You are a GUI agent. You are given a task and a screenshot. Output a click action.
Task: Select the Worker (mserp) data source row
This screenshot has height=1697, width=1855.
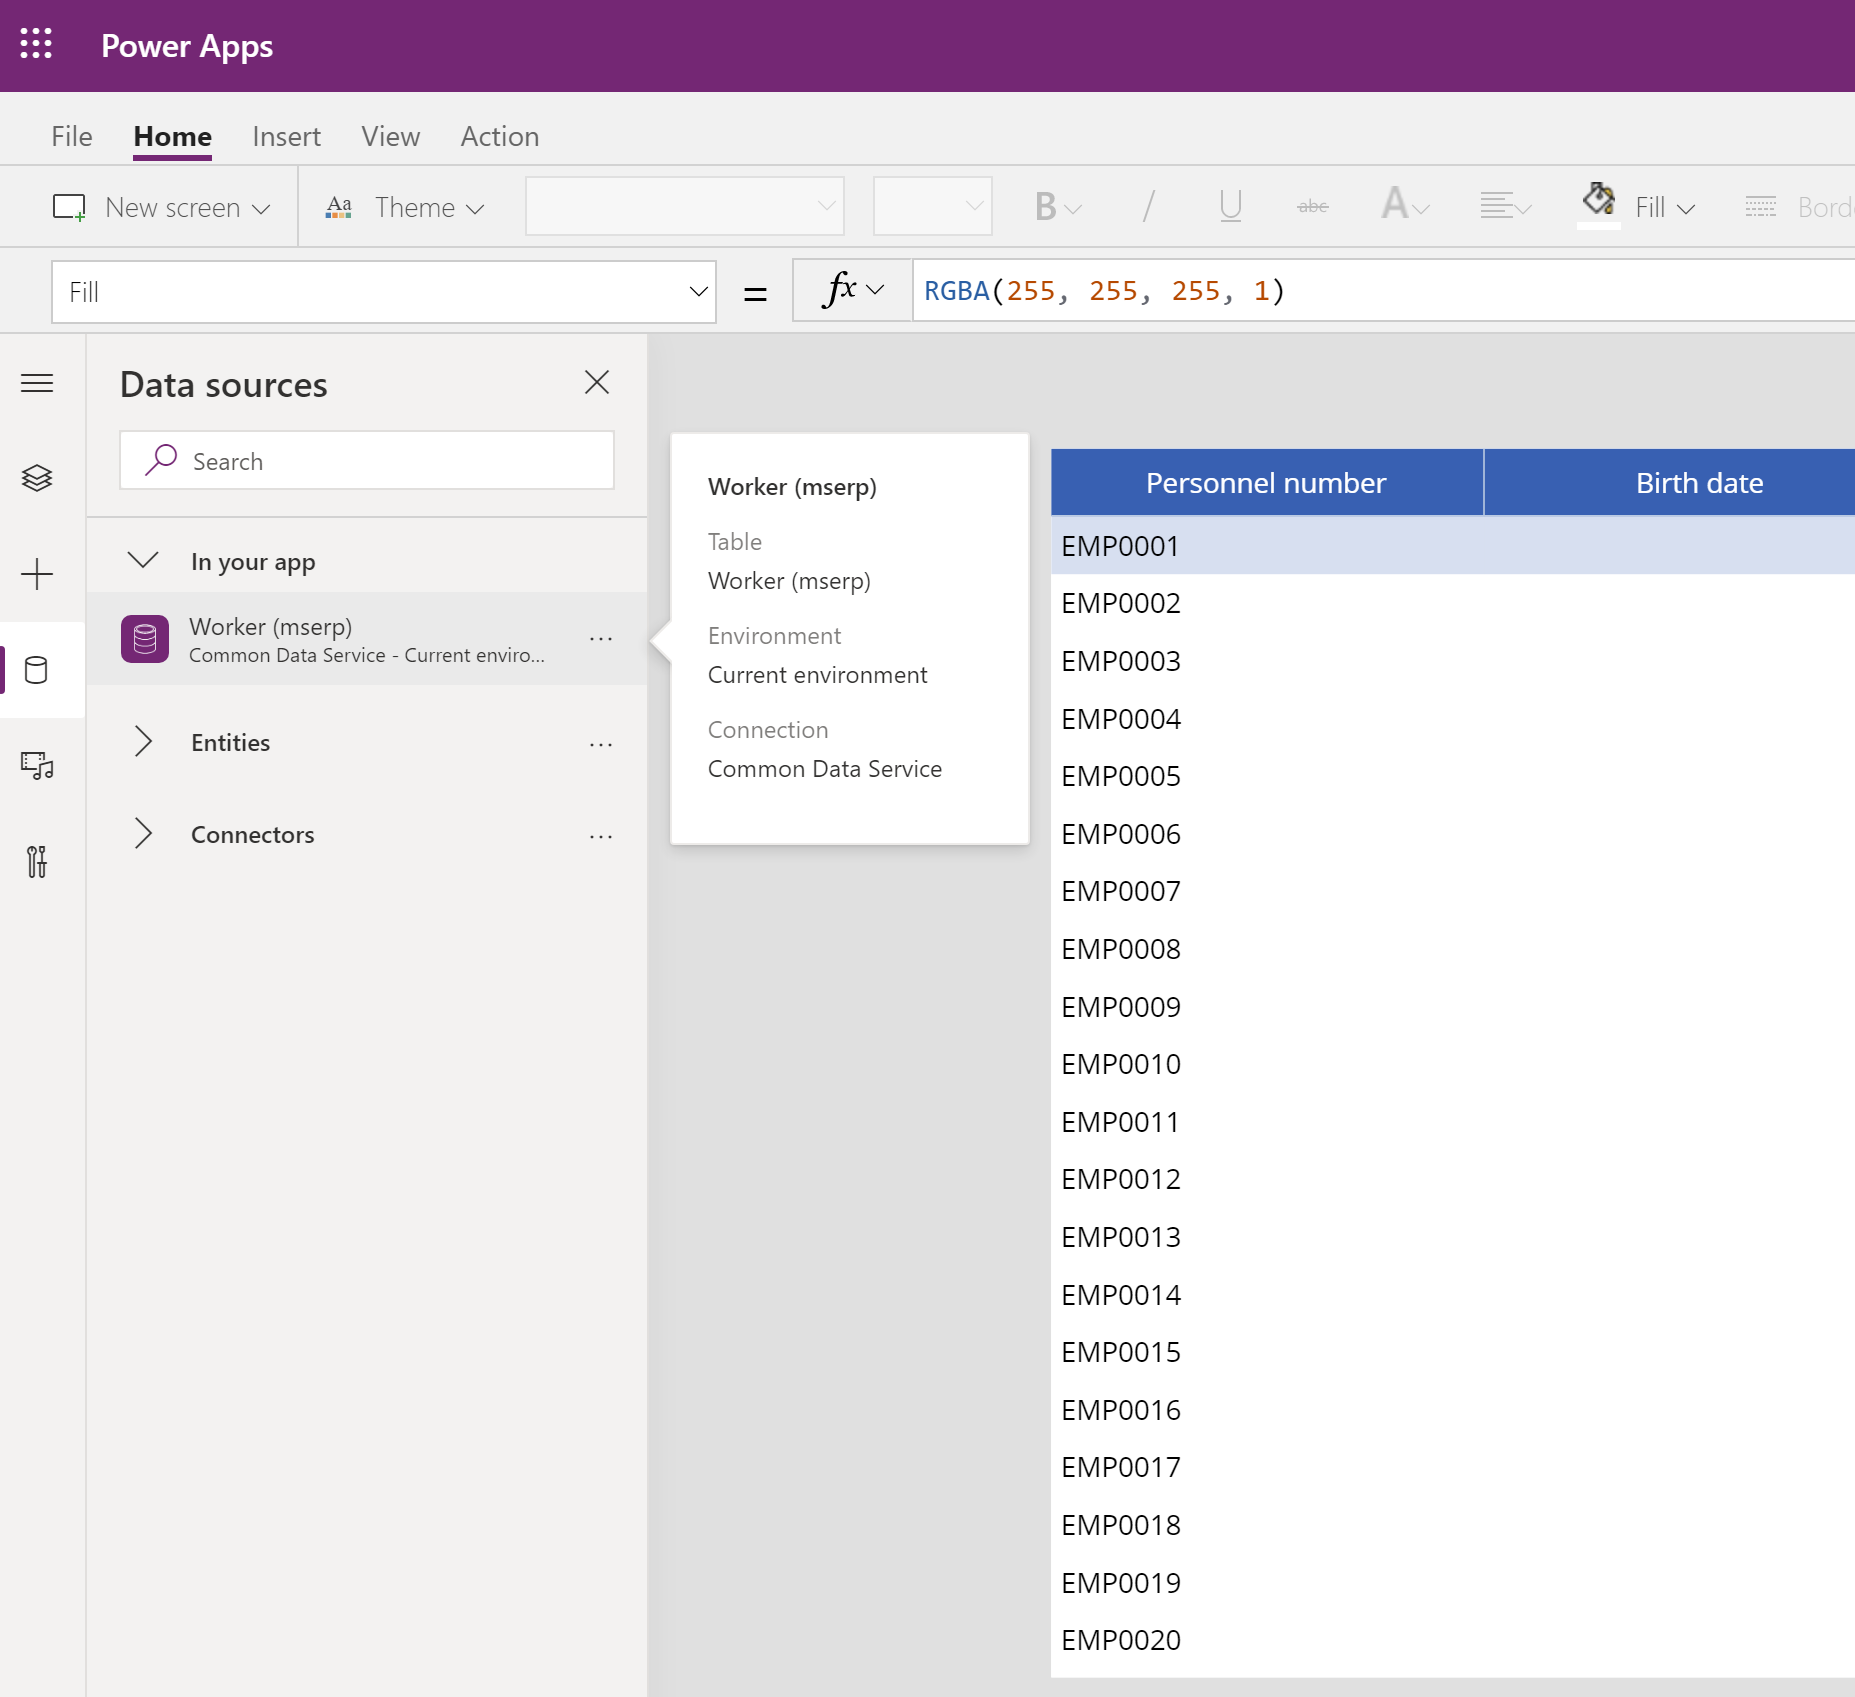(x=367, y=639)
